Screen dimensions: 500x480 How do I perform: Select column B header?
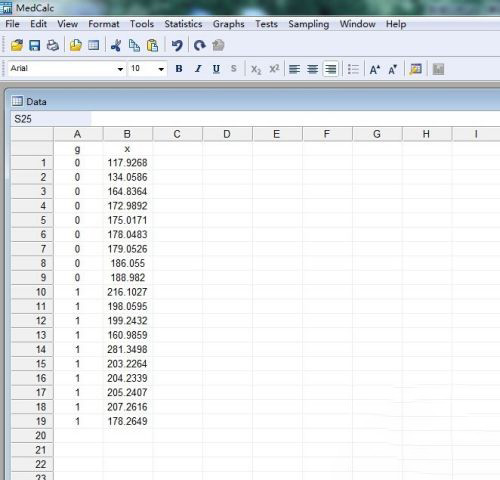(x=128, y=134)
